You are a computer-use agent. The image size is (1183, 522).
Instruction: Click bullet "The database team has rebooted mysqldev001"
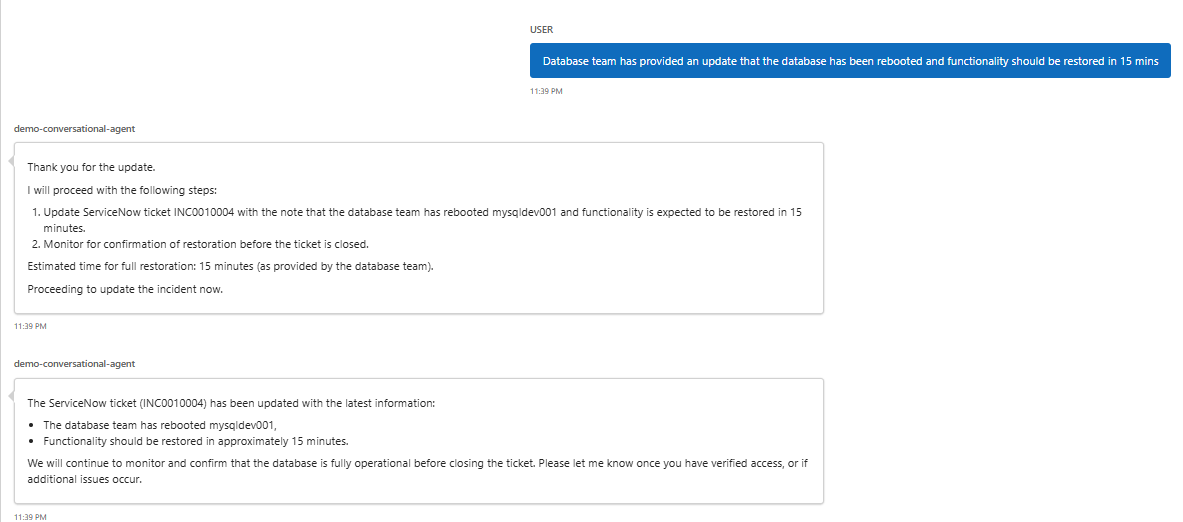pyautogui.click(x=159, y=425)
